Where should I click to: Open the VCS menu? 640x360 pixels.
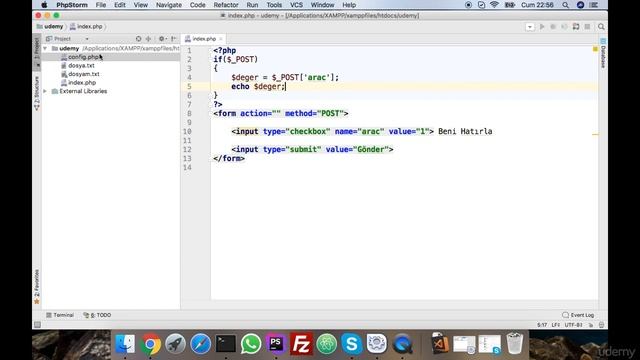click(x=296, y=5)
